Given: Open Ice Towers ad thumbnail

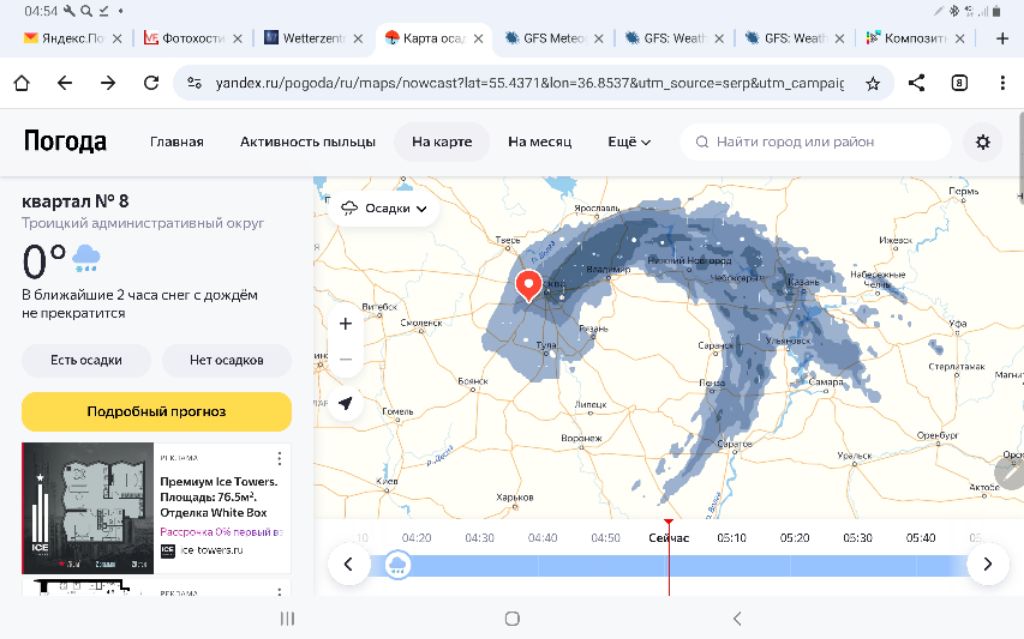Looking at the screenshot, I should 88,508.
